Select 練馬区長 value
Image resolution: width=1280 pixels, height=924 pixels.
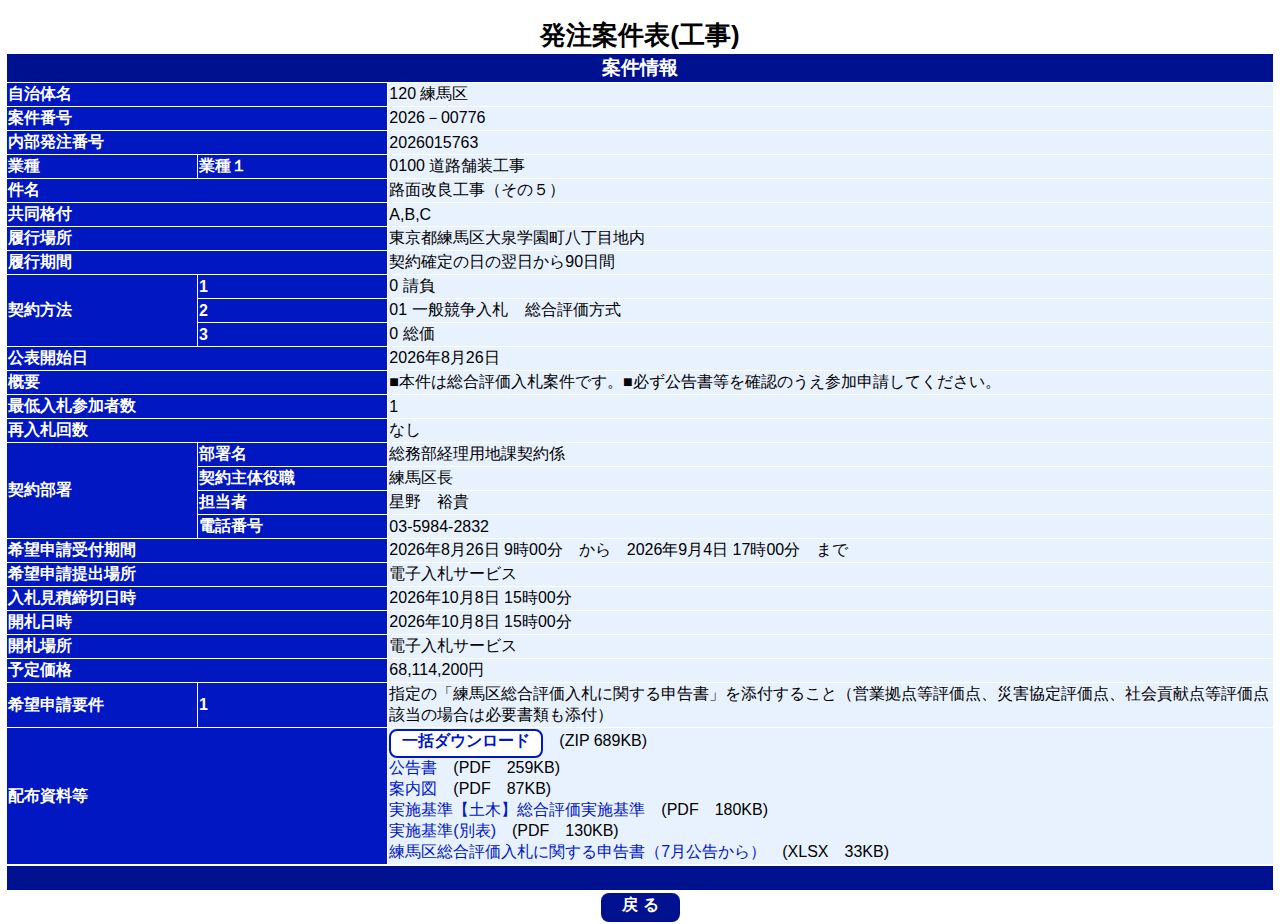[421, 478]
